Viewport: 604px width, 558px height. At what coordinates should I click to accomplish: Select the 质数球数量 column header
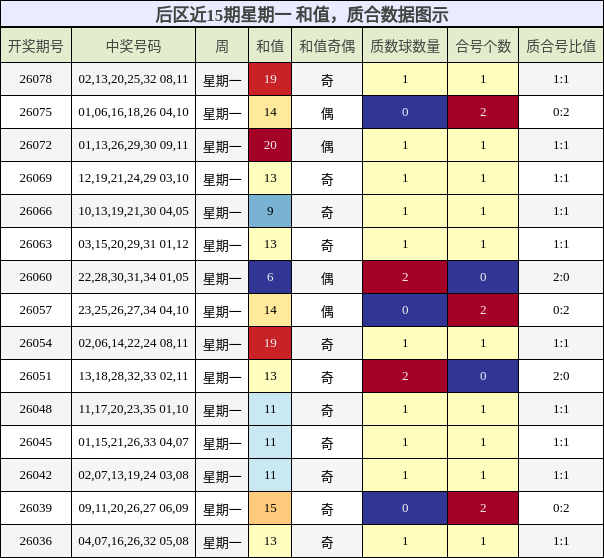point(405,46)
